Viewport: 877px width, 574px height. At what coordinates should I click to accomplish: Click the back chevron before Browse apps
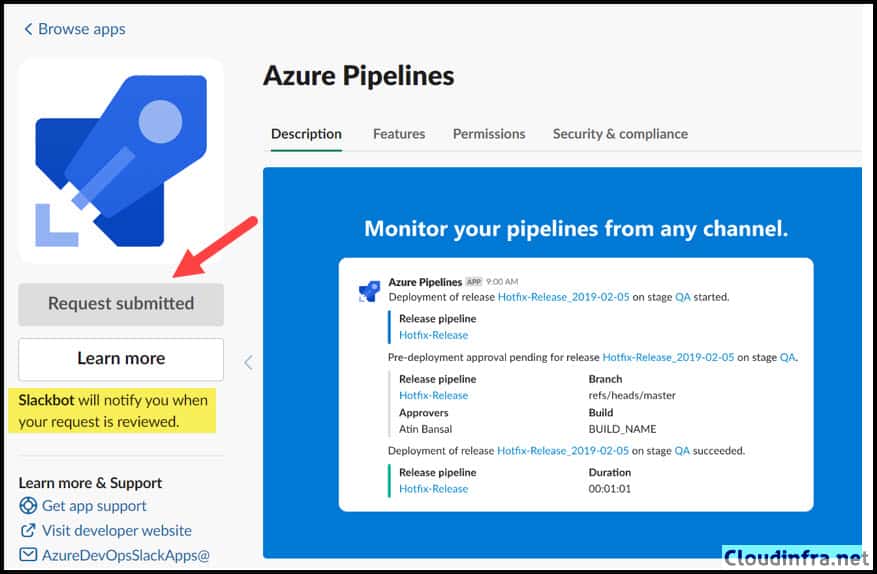tap(28, 29)
